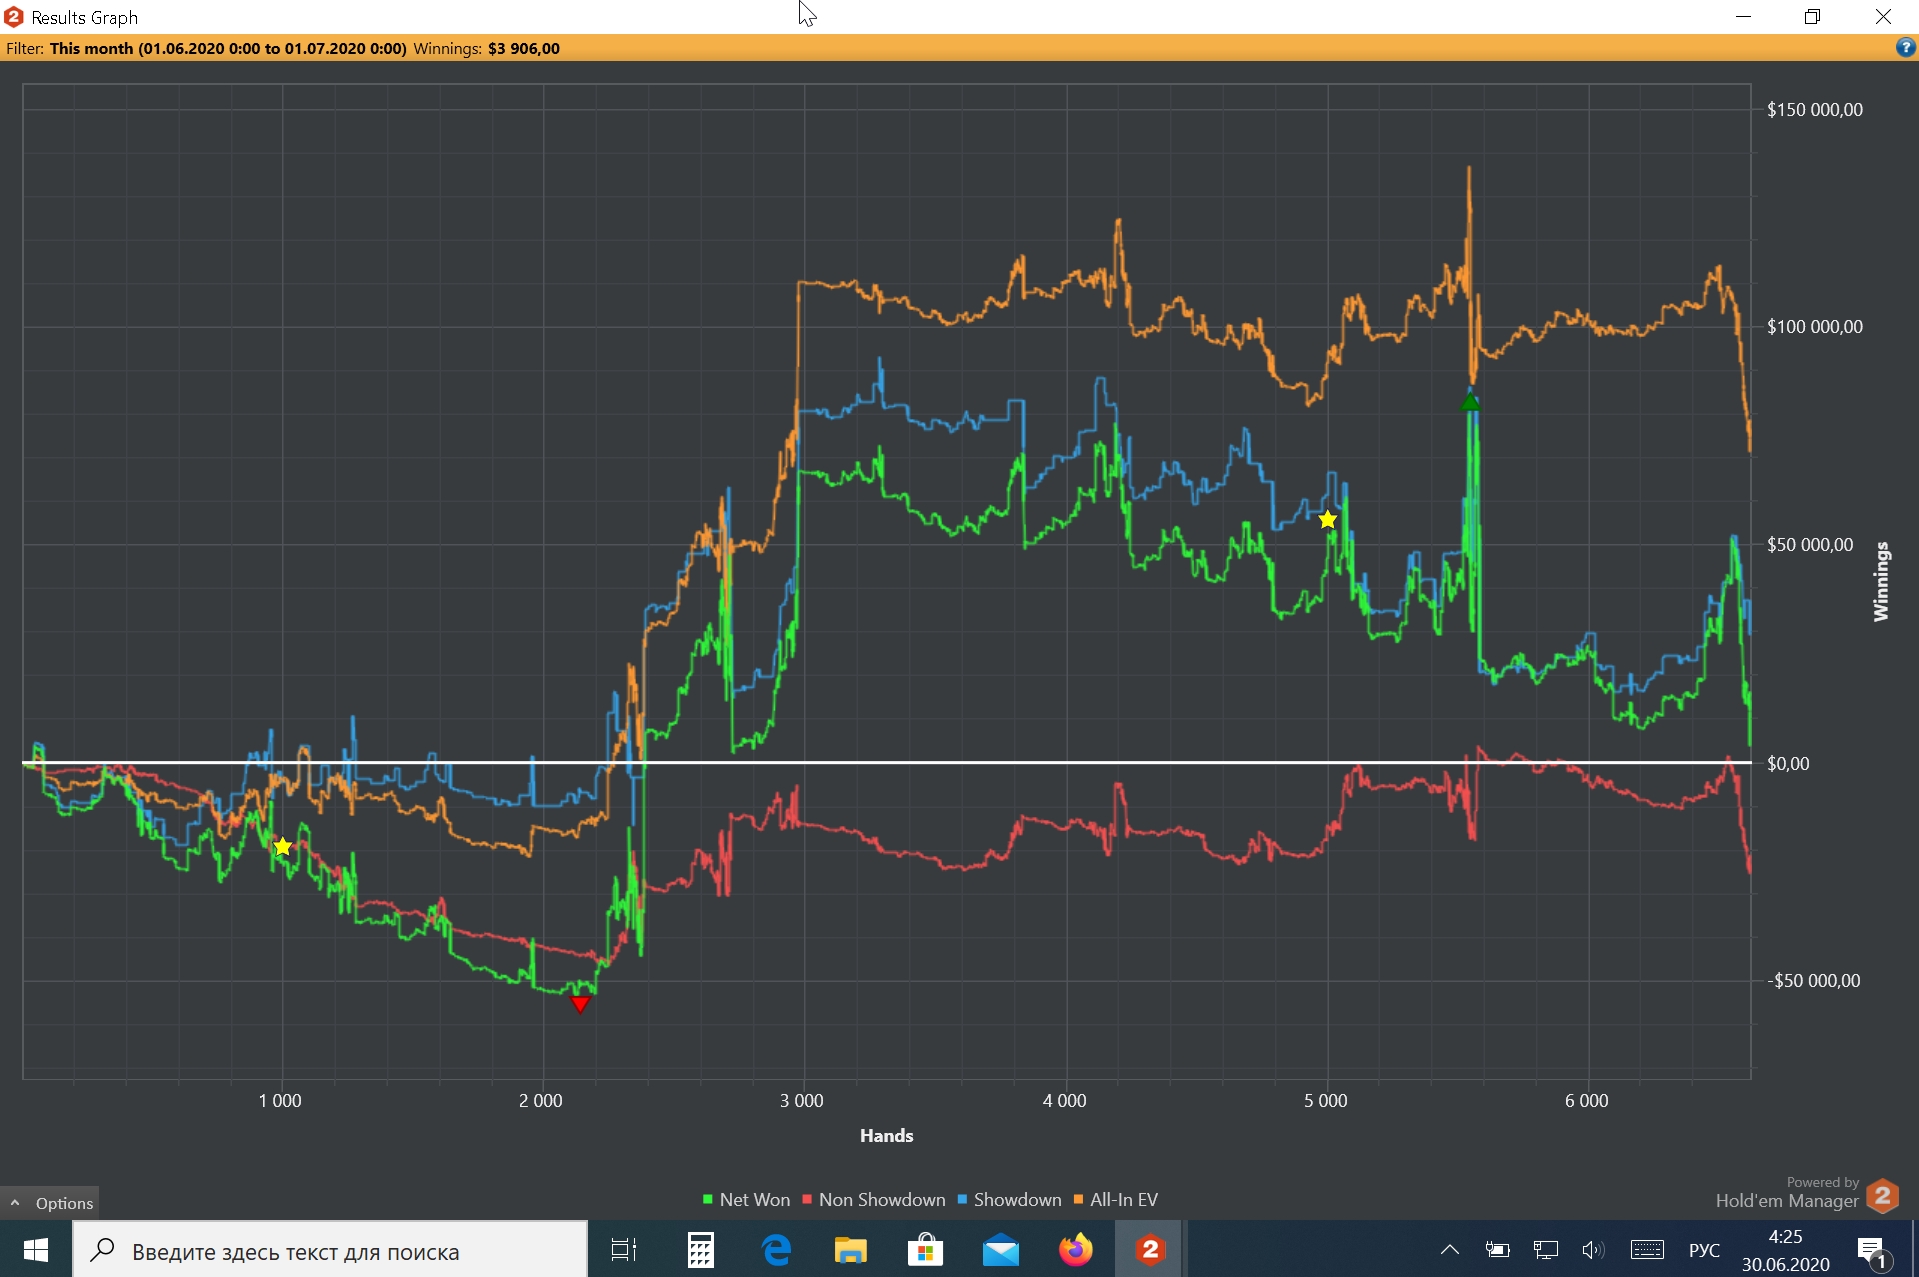
Task: Click the yellow star near 5 000 hands
Action: pyautogui.click(x=1327, y=520)
